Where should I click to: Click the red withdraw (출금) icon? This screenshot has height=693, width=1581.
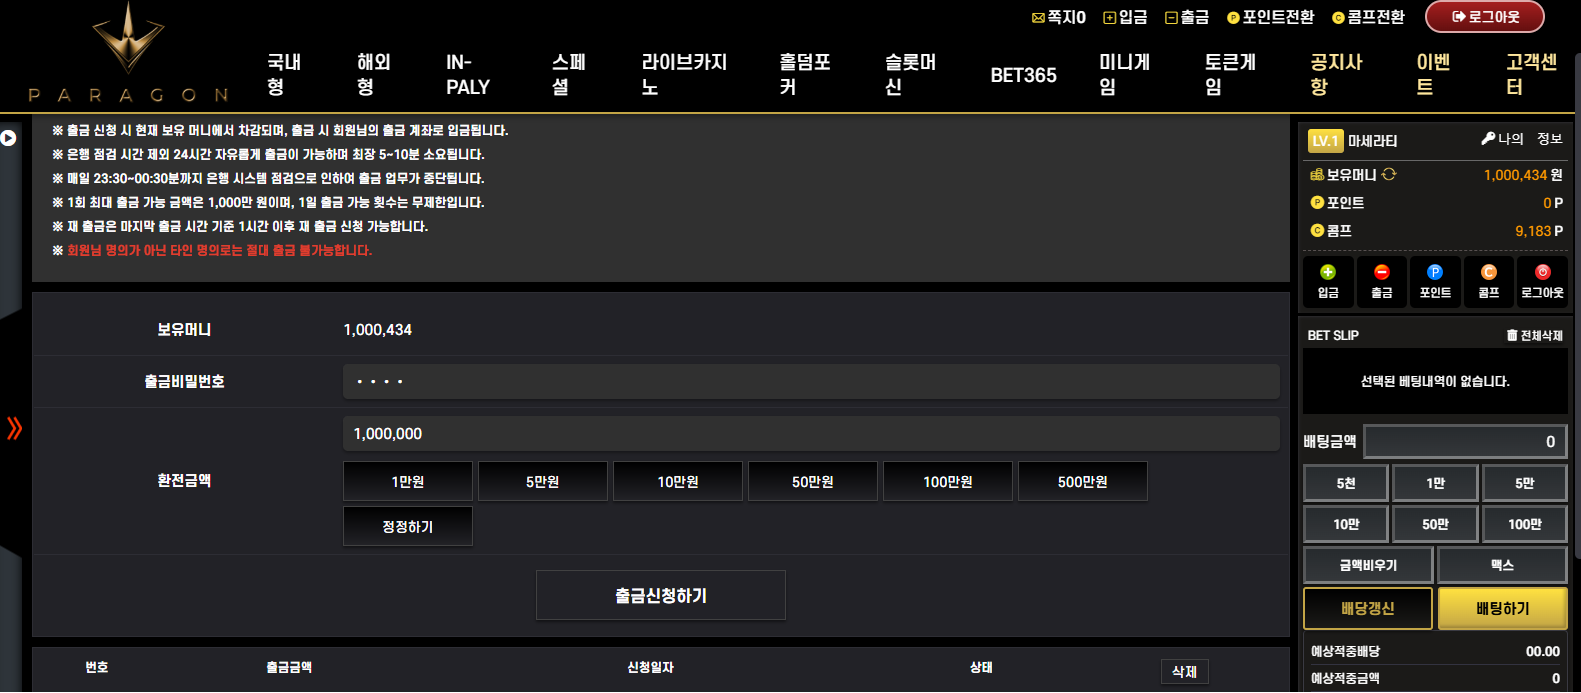pyautogui.click(x=1381, y=272)
